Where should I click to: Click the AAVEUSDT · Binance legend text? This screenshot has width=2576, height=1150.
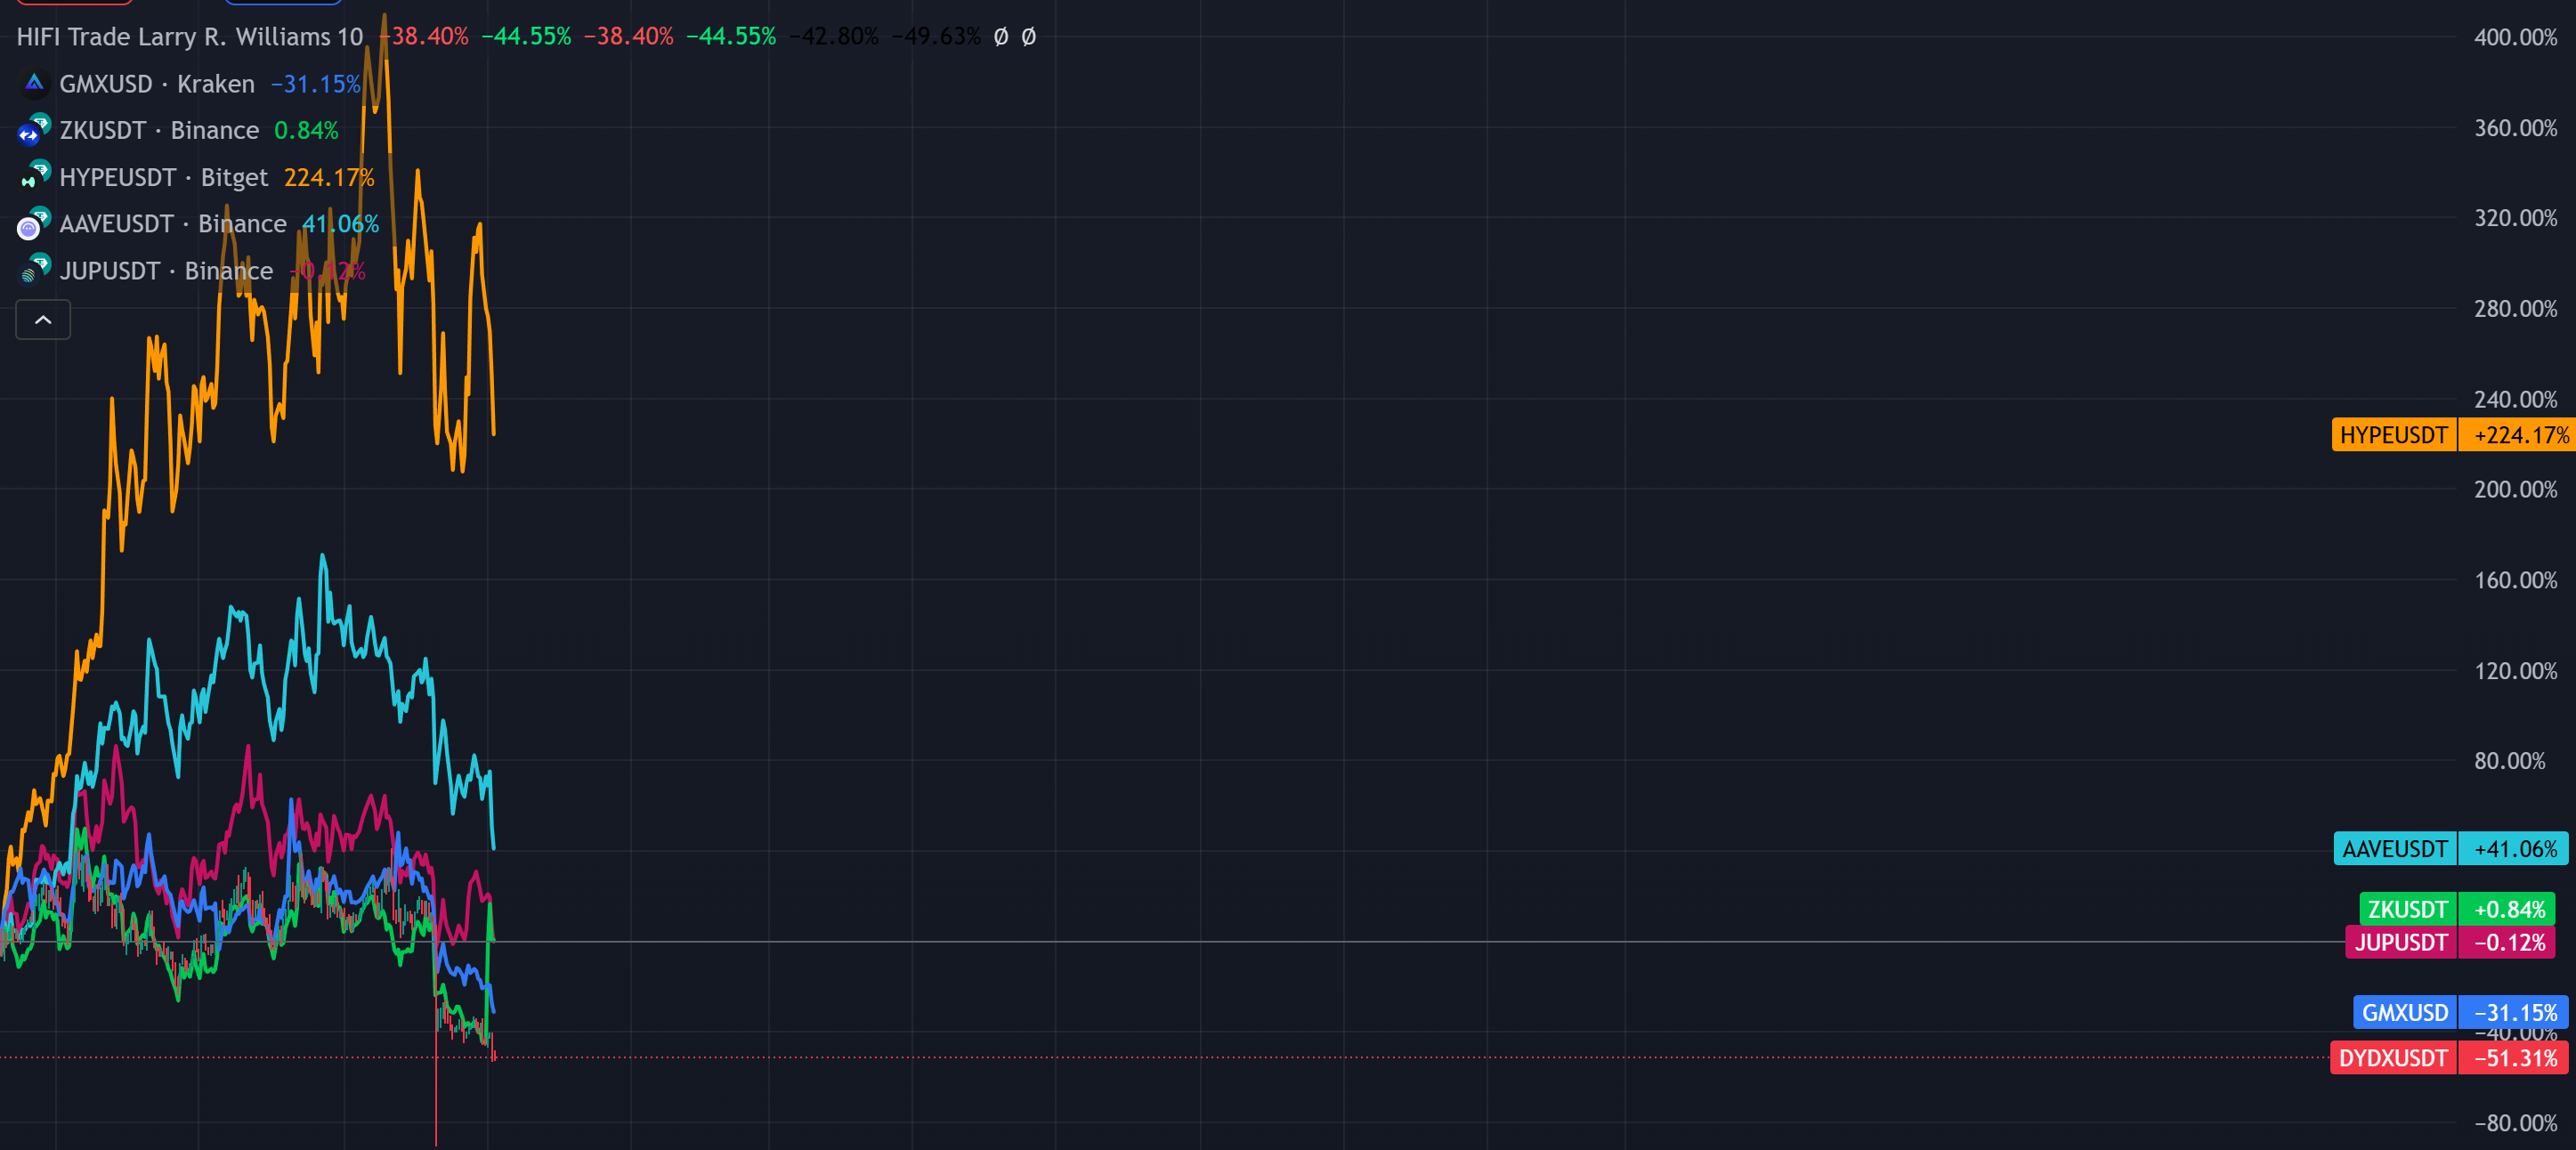[x=172, y=224]
